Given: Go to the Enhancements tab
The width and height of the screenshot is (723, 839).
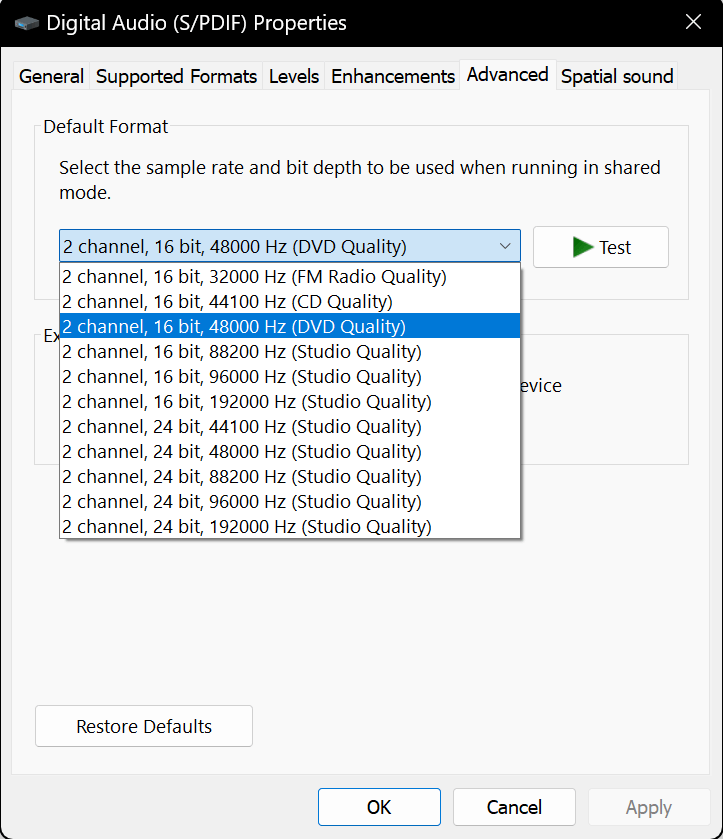Looking at the screenshot, I should [x=393, y=76].
